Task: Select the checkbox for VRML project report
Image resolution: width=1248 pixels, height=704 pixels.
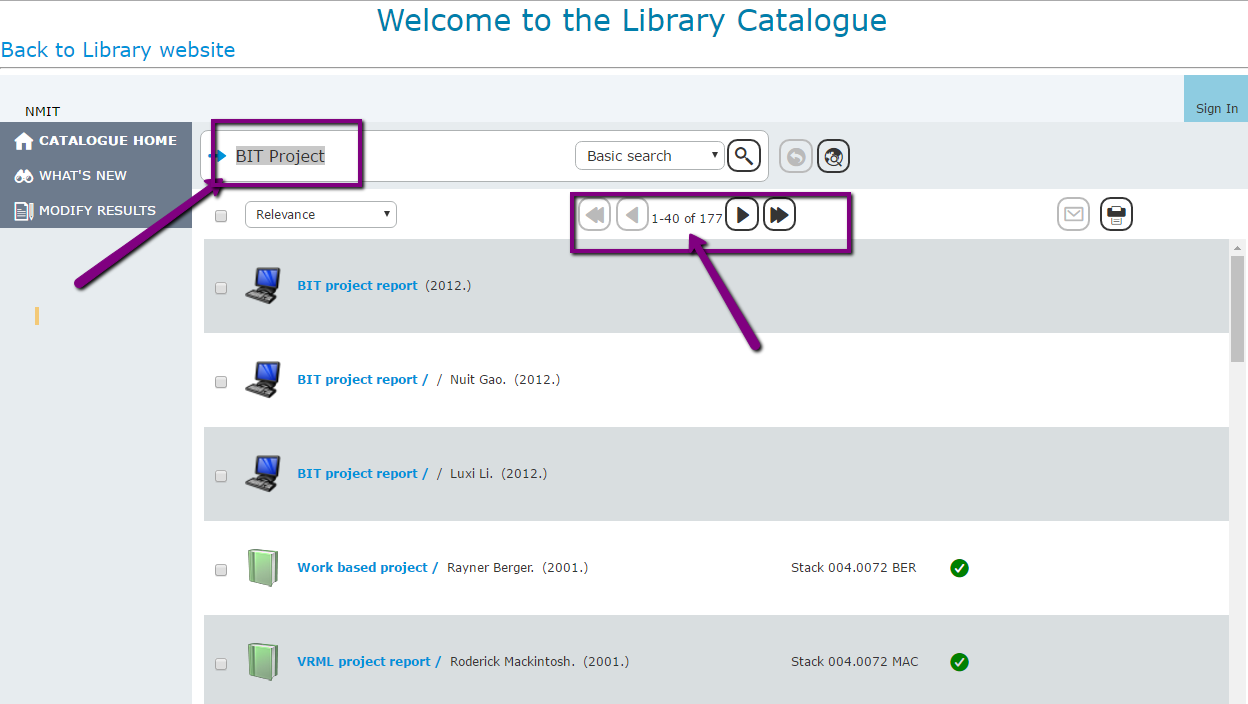Action: pyautogui.click(x=221, y=664)
